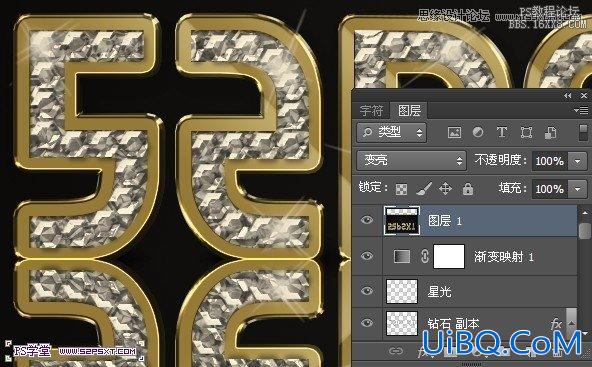
Task: Select the 图层 1 layer name
Action: coord(445,221)
